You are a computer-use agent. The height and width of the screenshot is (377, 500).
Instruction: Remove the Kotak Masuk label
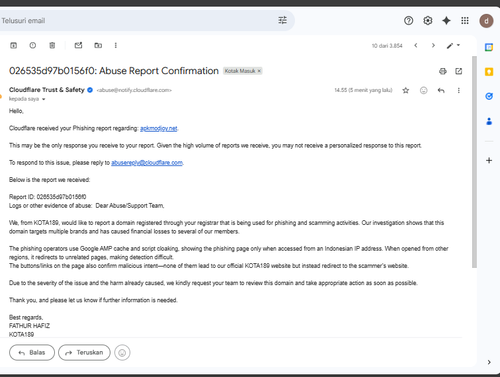259,71
